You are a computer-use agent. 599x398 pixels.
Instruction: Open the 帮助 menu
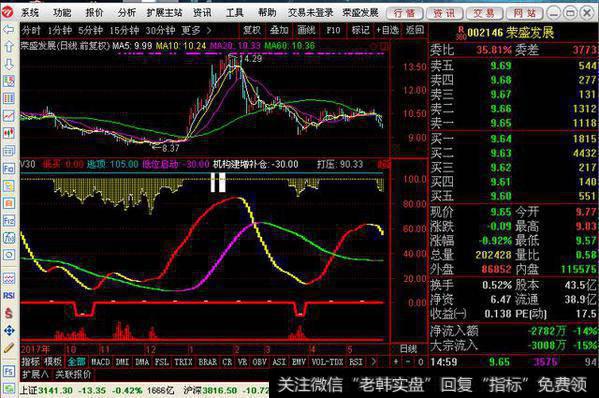pyautogui.click(x=267, y=13)
